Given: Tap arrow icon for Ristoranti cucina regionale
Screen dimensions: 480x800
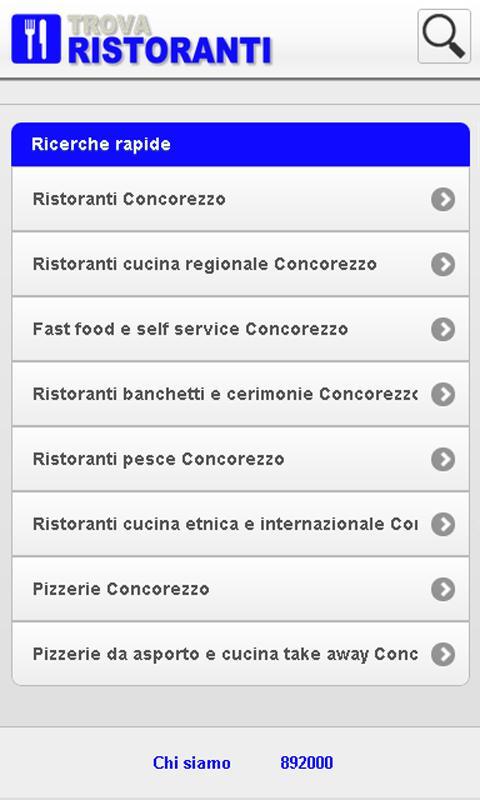Looking at the screenshot, I should [x=443, y=264].
